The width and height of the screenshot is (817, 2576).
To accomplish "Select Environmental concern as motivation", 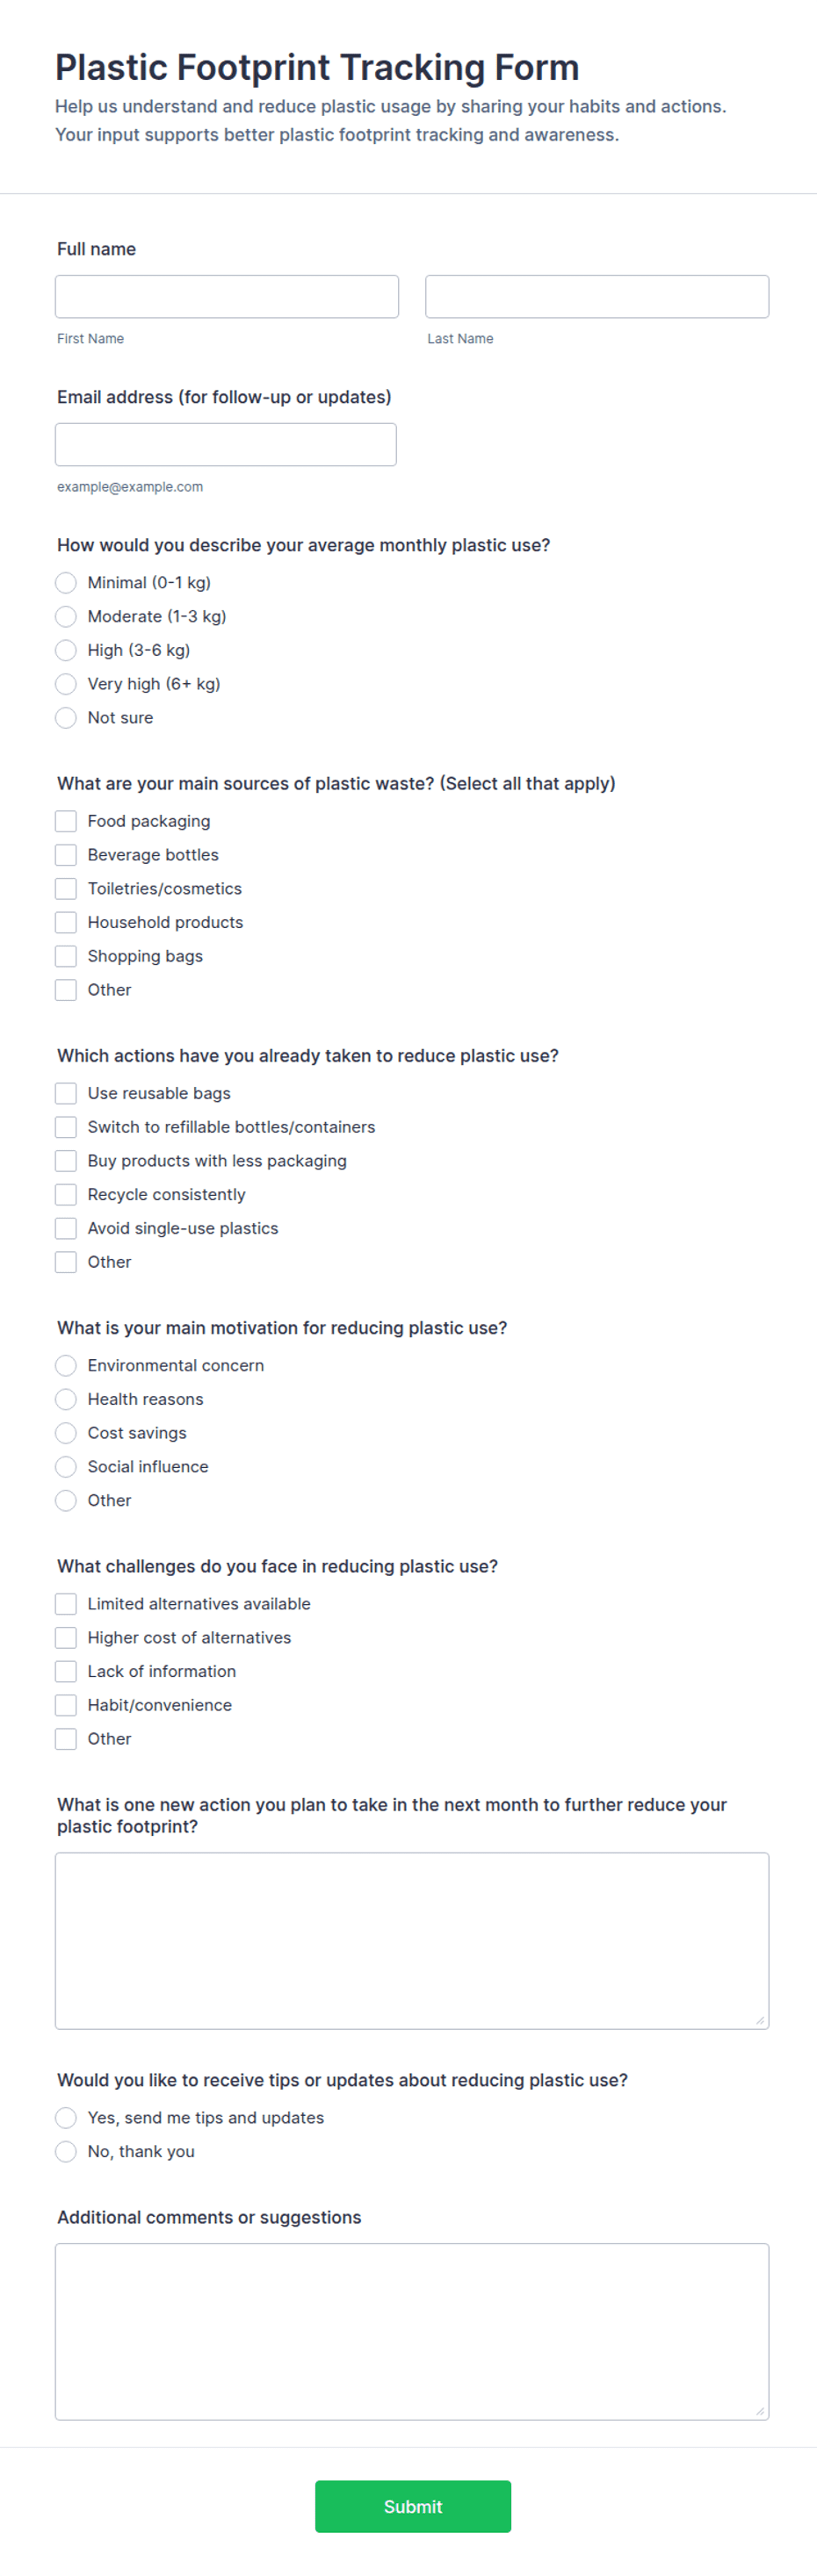I will 66,1365.
